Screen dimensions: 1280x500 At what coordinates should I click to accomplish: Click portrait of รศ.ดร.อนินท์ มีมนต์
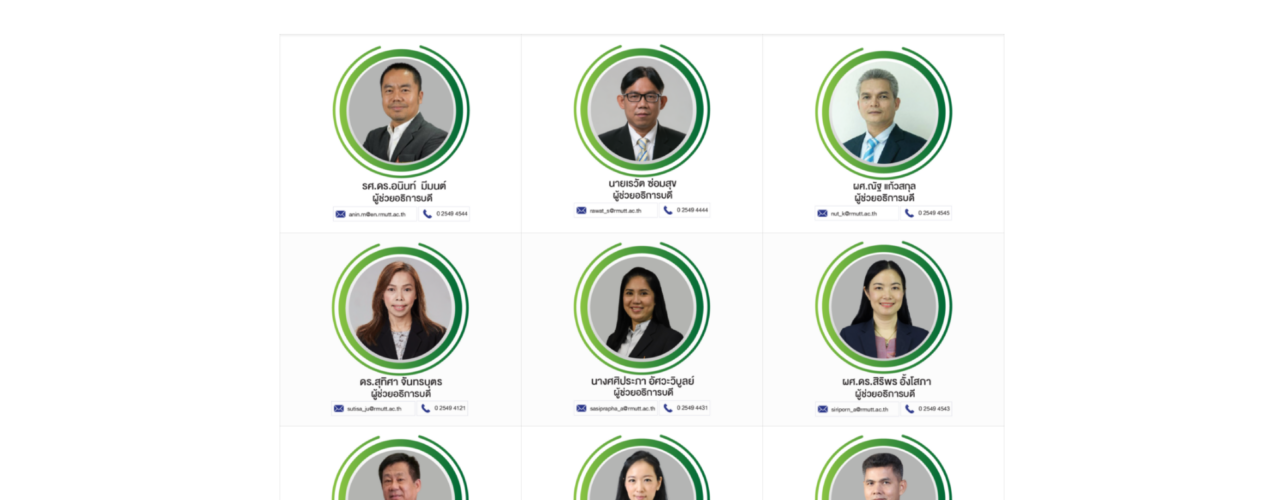click(401, 110)
